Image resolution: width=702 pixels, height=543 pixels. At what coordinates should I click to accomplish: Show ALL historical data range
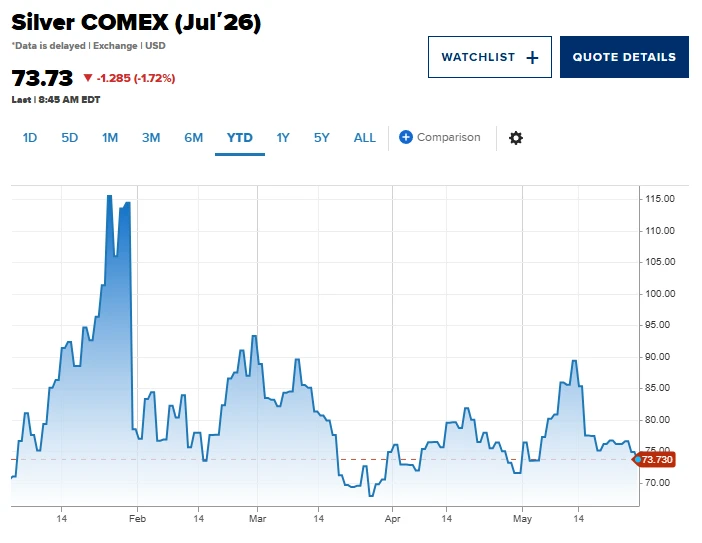tap(364, 137)
